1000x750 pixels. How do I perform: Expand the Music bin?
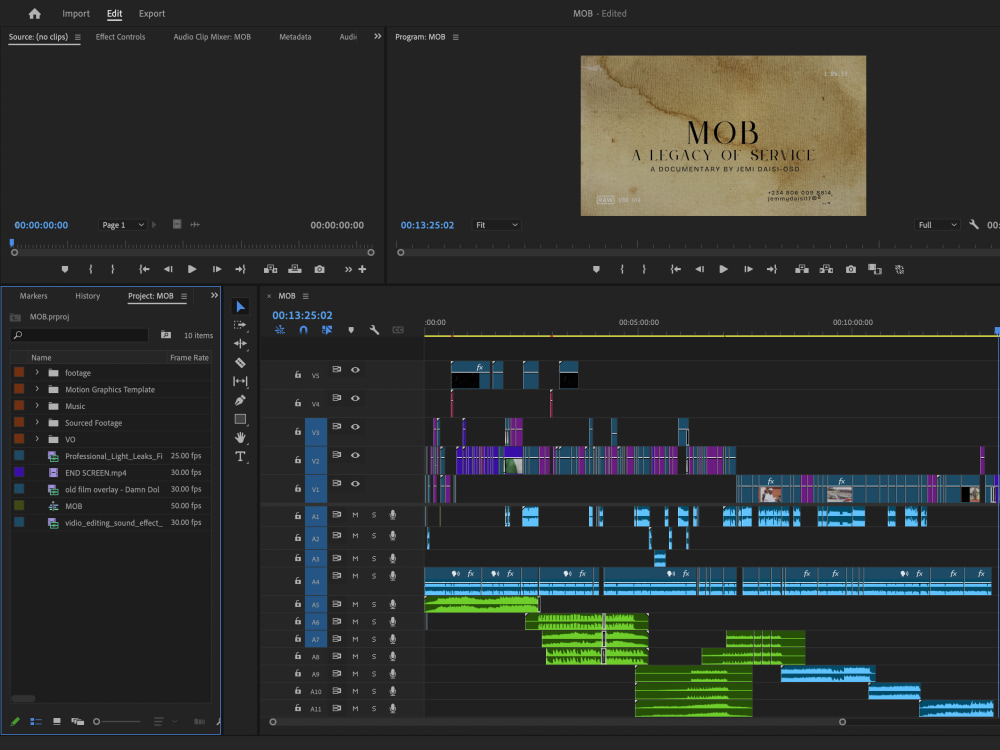pos(37,406)
